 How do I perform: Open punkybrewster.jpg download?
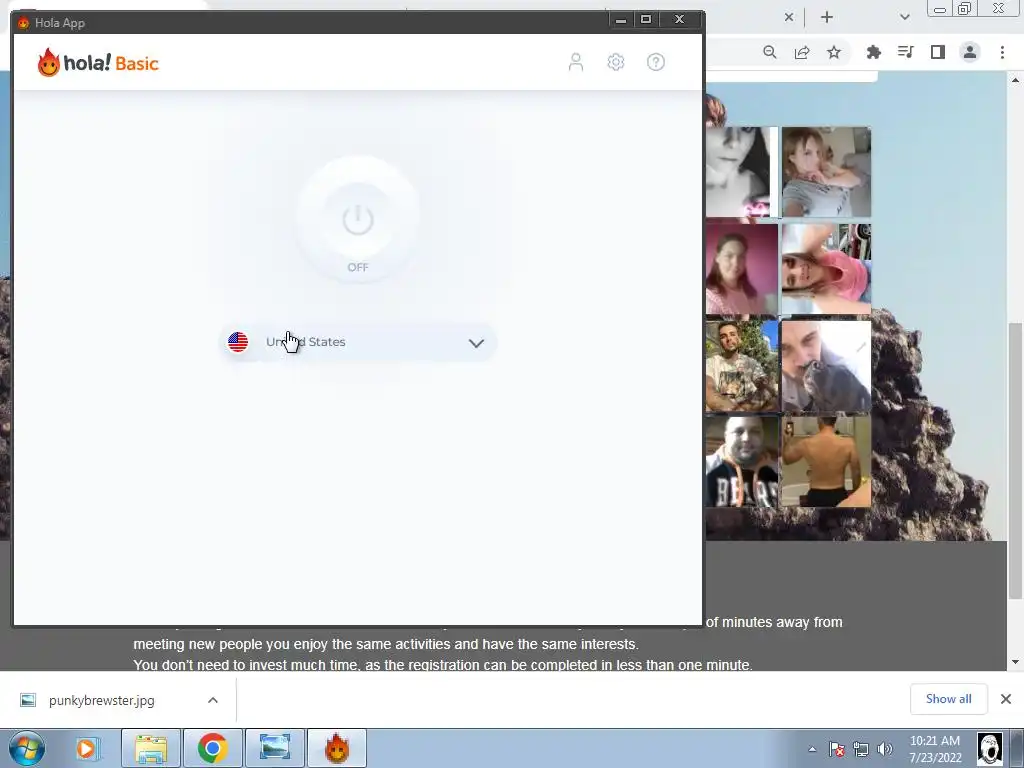click(x=102, y=700)
